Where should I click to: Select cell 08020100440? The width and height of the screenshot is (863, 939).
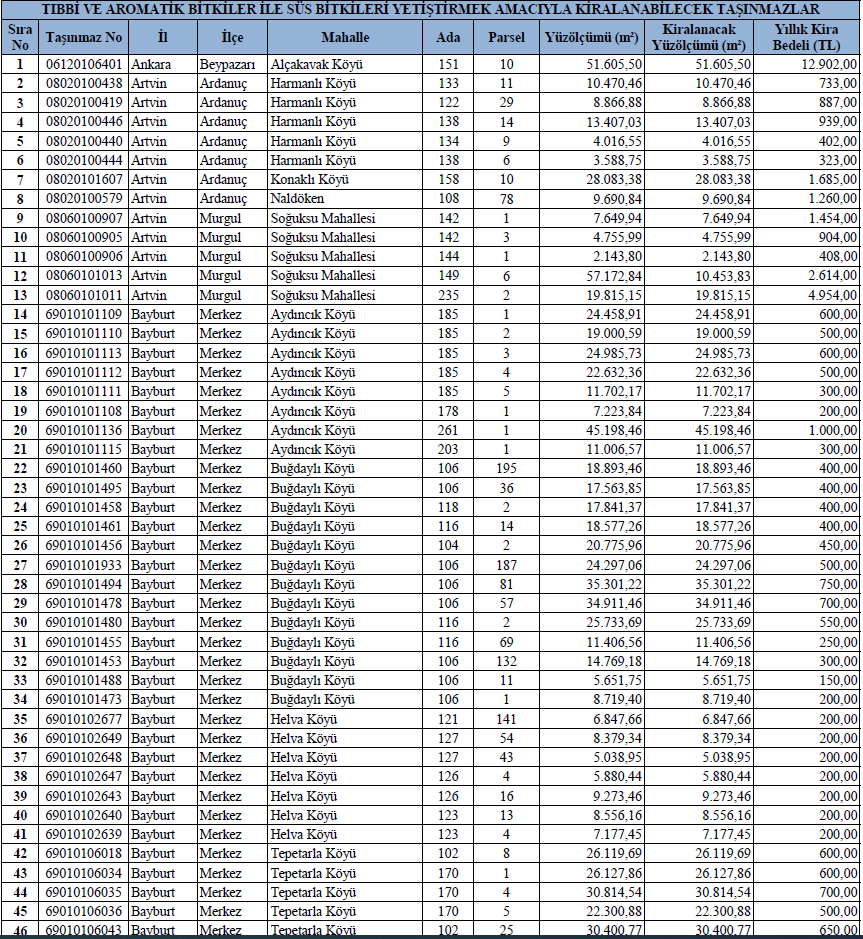(84, 141)
